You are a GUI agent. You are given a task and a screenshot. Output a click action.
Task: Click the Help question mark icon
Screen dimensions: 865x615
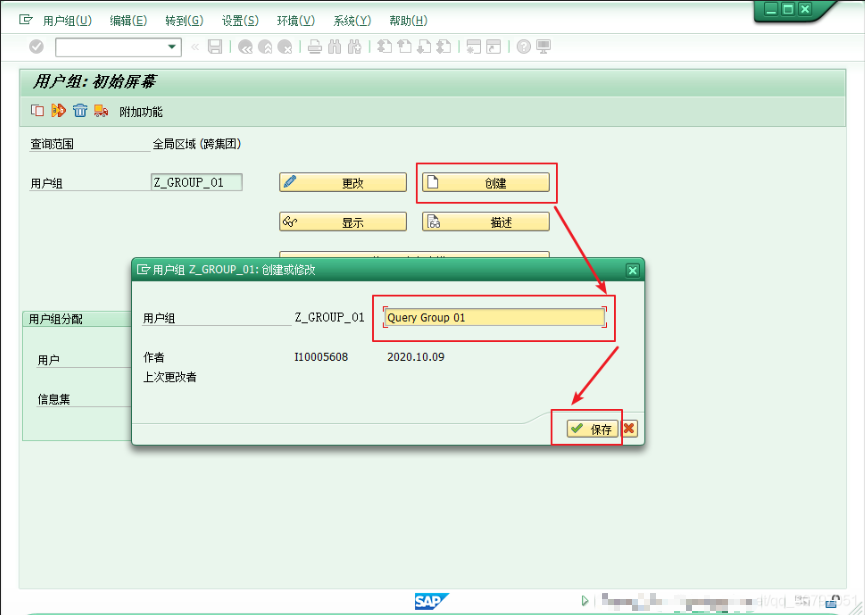coord(524,47)
